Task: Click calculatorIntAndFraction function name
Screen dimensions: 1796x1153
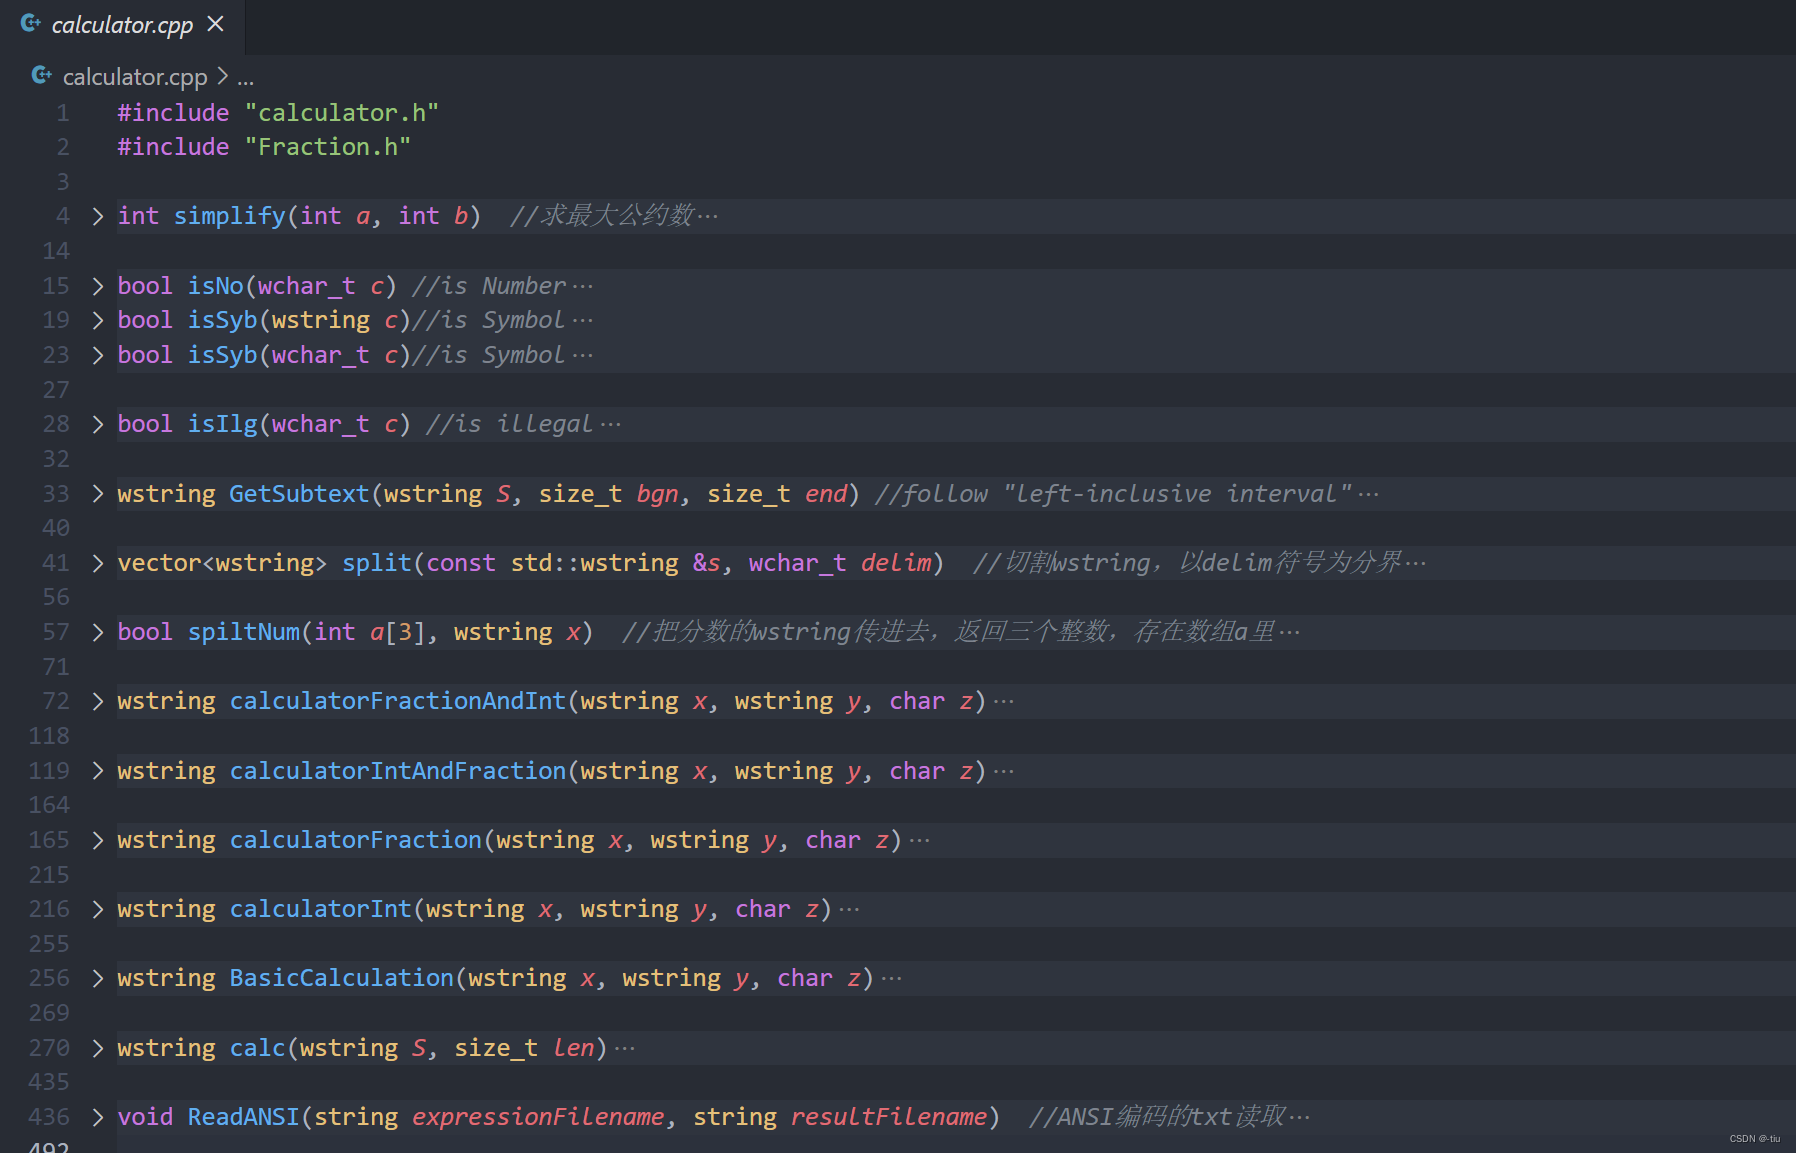Action: (398, 771)
